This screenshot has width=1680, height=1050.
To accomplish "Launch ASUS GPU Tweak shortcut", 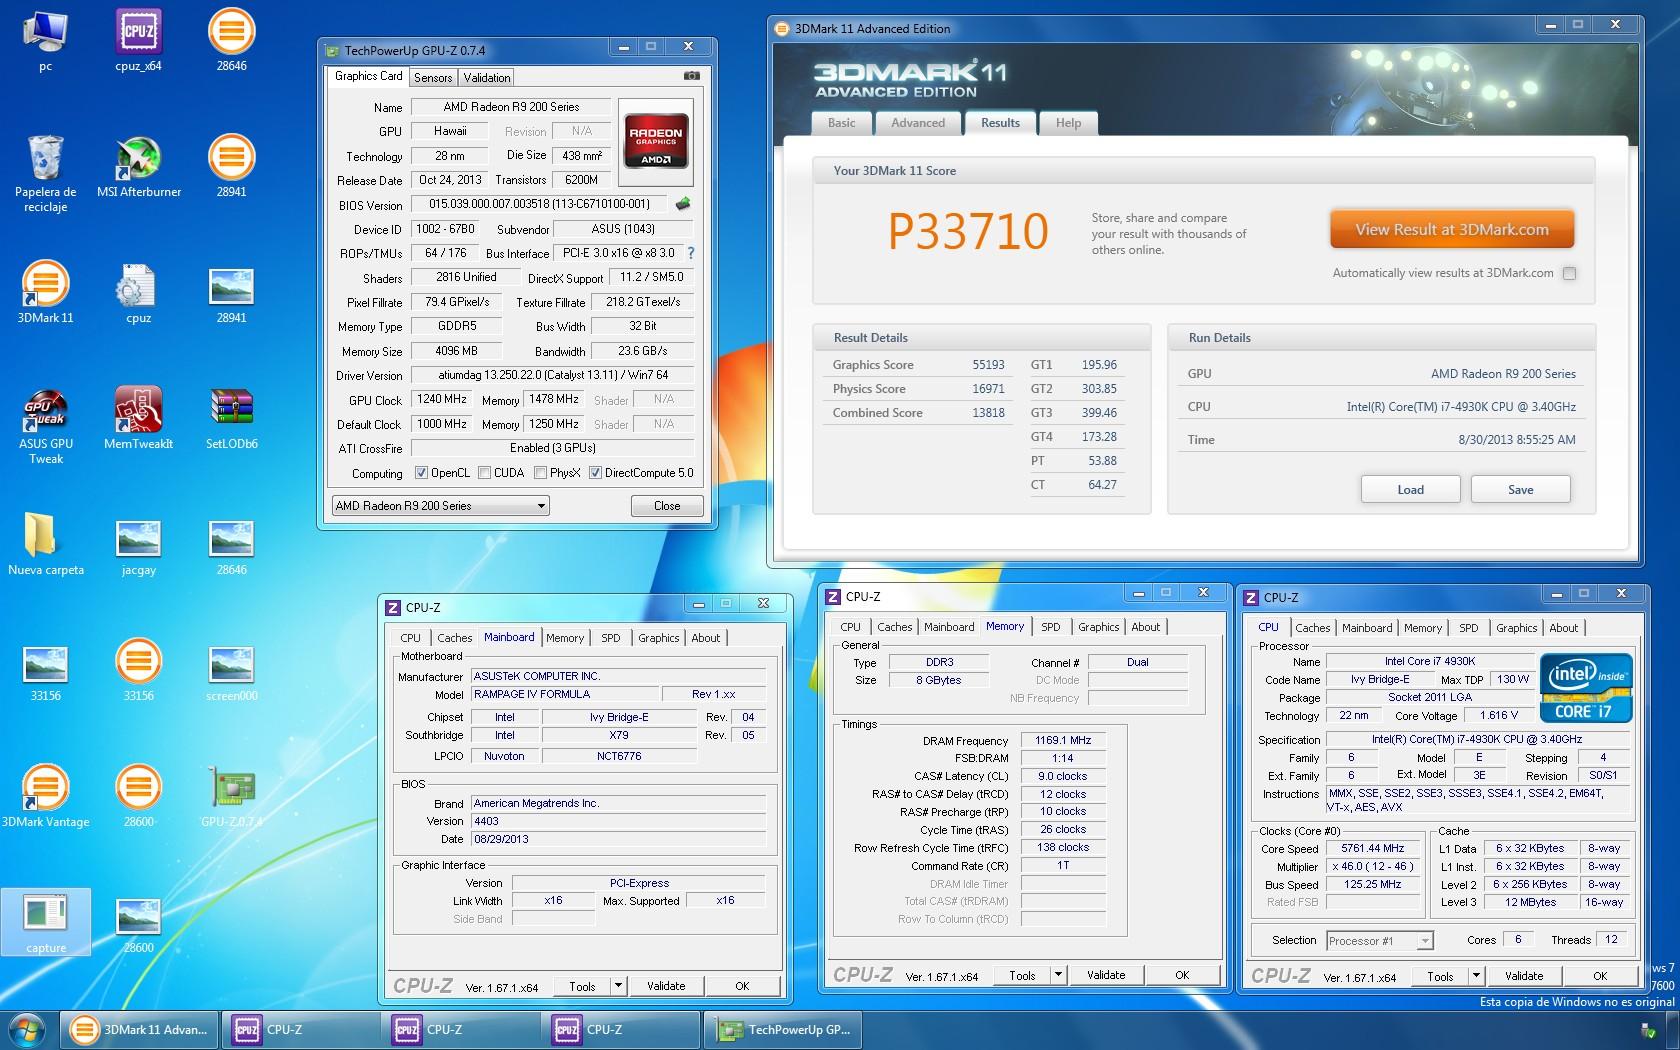I will tap(45, 425).
